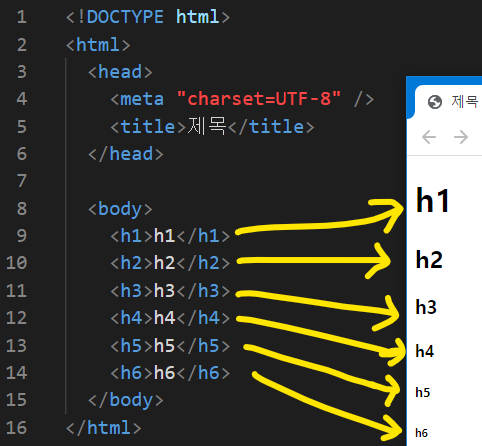482x446 pixels.
Task: Click the rendered h3 heading in browser
Action: tap(426, 307)
